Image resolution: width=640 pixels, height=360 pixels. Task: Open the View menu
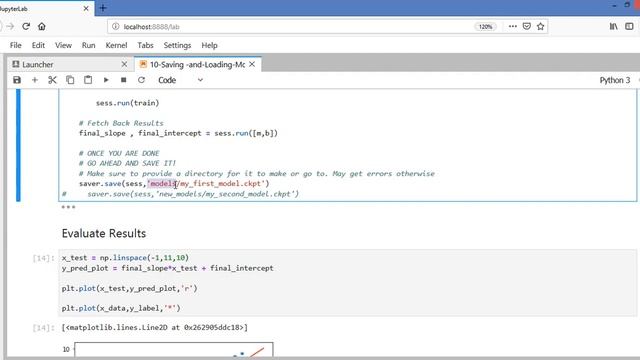pyautogui.click(x=63, y=45)
